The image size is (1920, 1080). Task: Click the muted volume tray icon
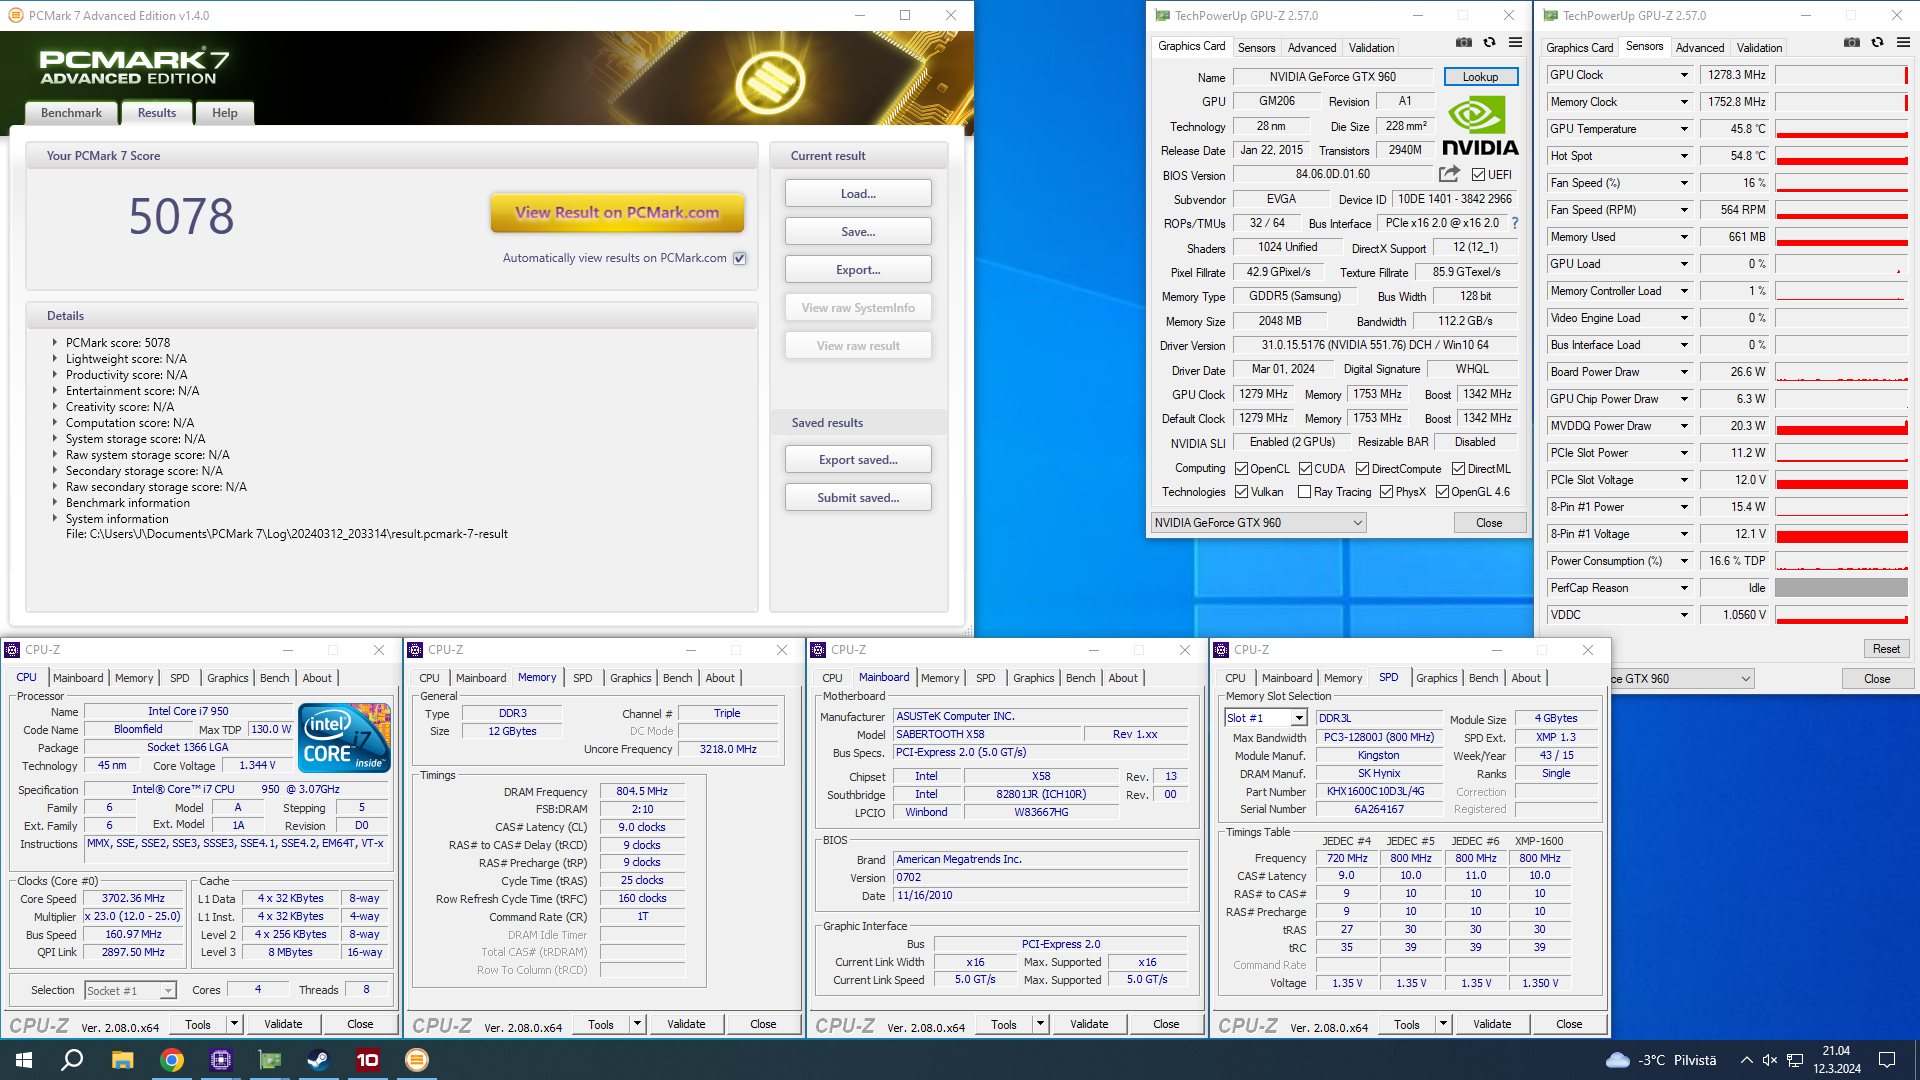tap(1770, 1060)
